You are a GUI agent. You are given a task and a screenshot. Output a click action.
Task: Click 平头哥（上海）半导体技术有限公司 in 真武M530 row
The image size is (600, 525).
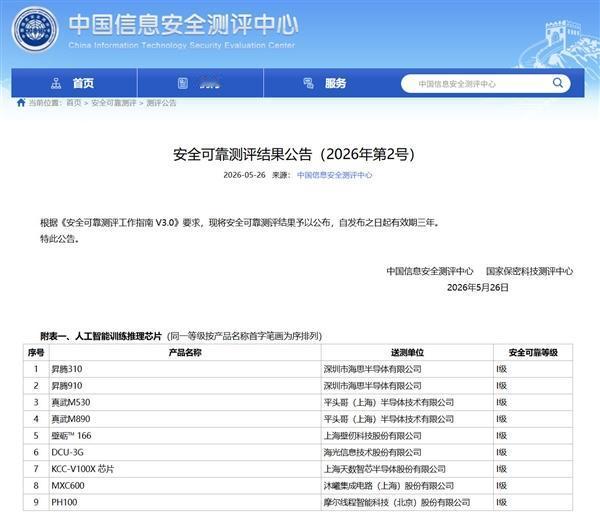389,403
